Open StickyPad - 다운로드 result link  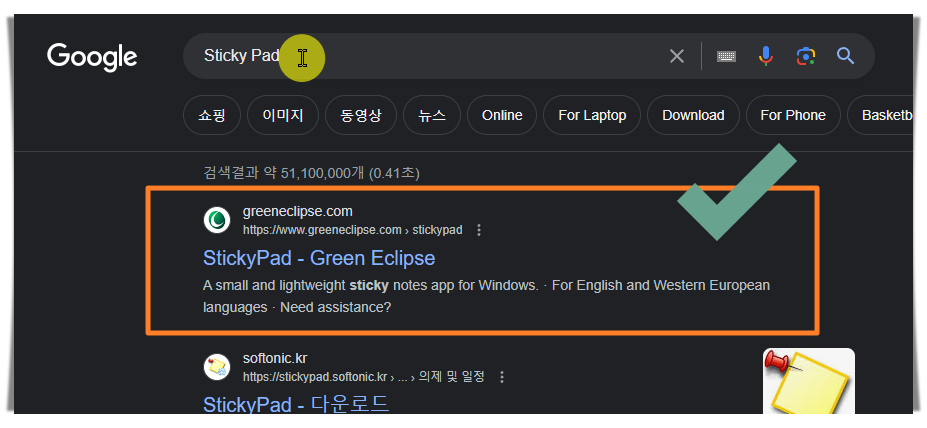tap(296, 404)
